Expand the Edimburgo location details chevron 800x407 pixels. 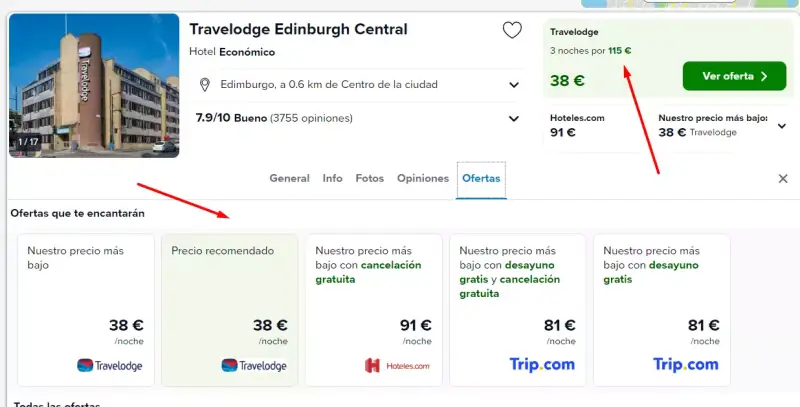coord(514,85)
